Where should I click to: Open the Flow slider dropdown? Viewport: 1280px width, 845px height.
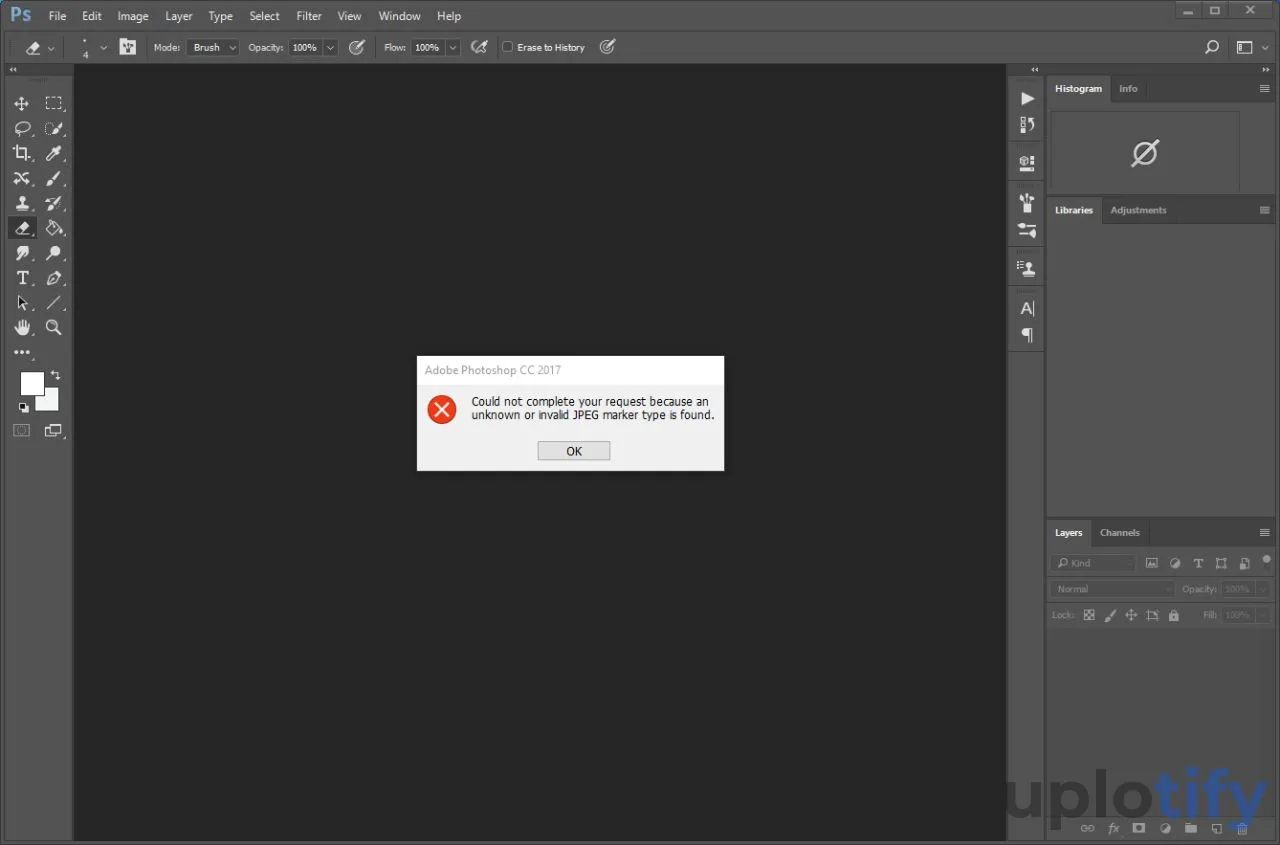(x=453, y=47)
